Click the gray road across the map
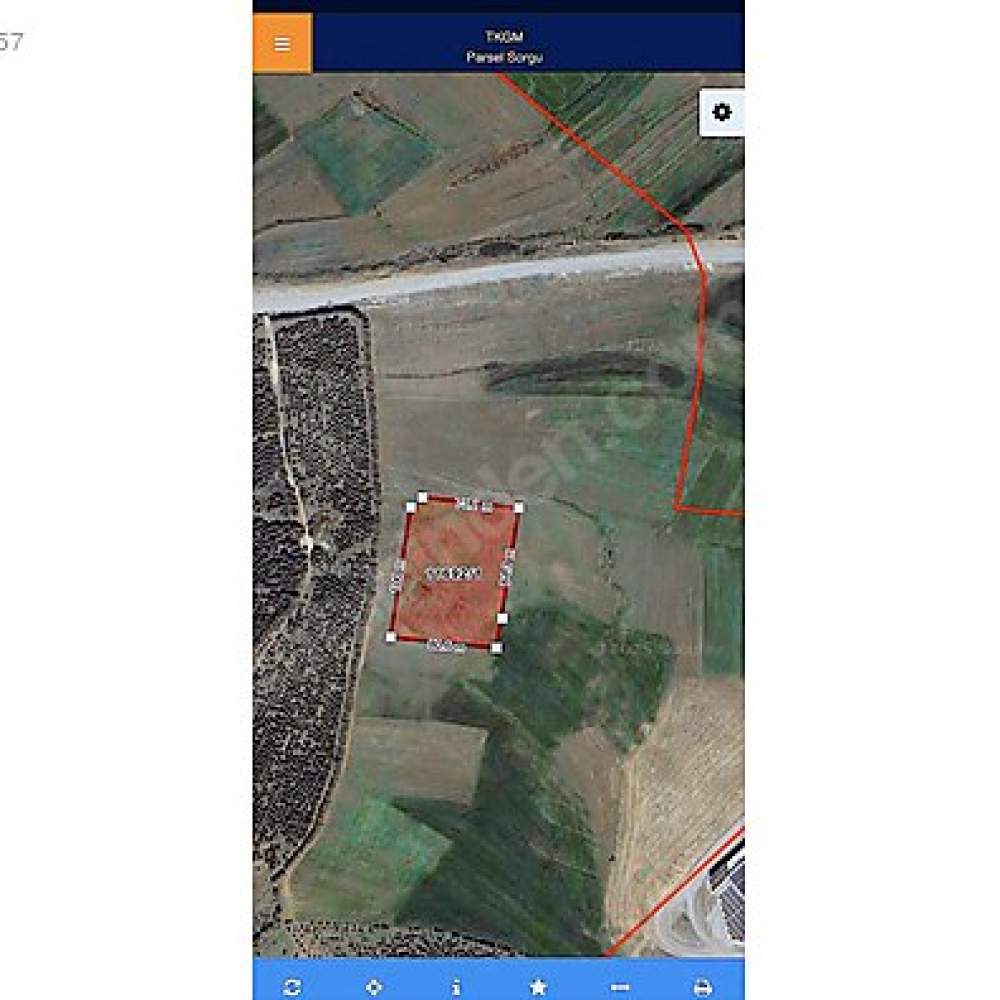The width and height of the screenshot is (1000, 1000). [x=499, y=274]
